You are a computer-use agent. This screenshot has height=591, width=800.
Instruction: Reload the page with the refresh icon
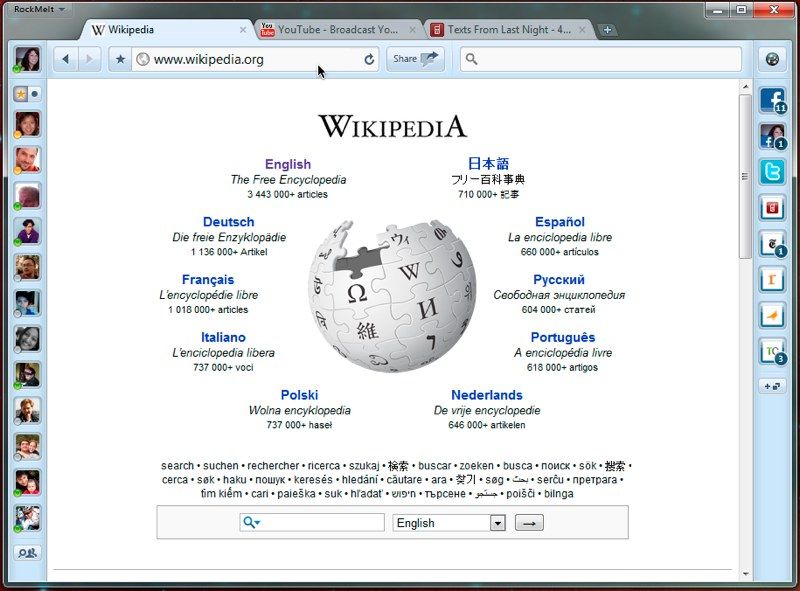[369, 60]
